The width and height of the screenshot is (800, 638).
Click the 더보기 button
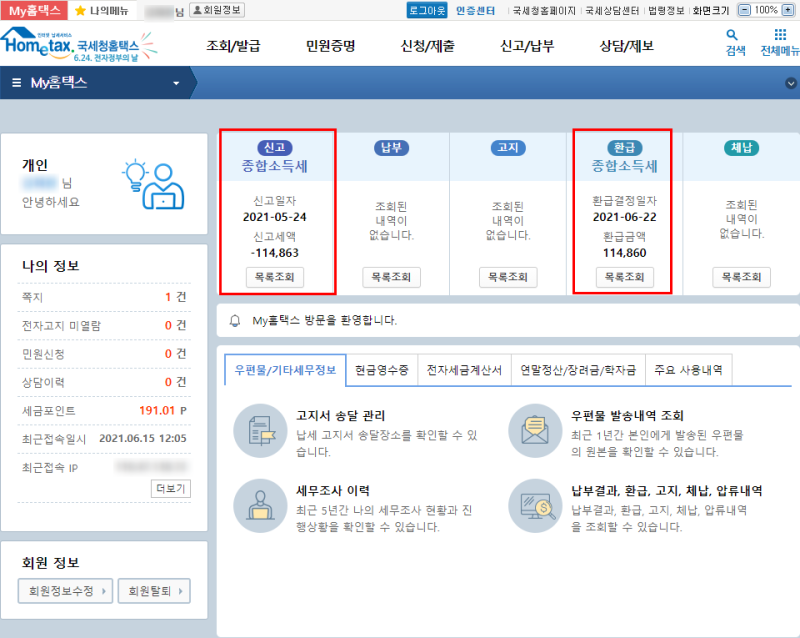(170, 488)
